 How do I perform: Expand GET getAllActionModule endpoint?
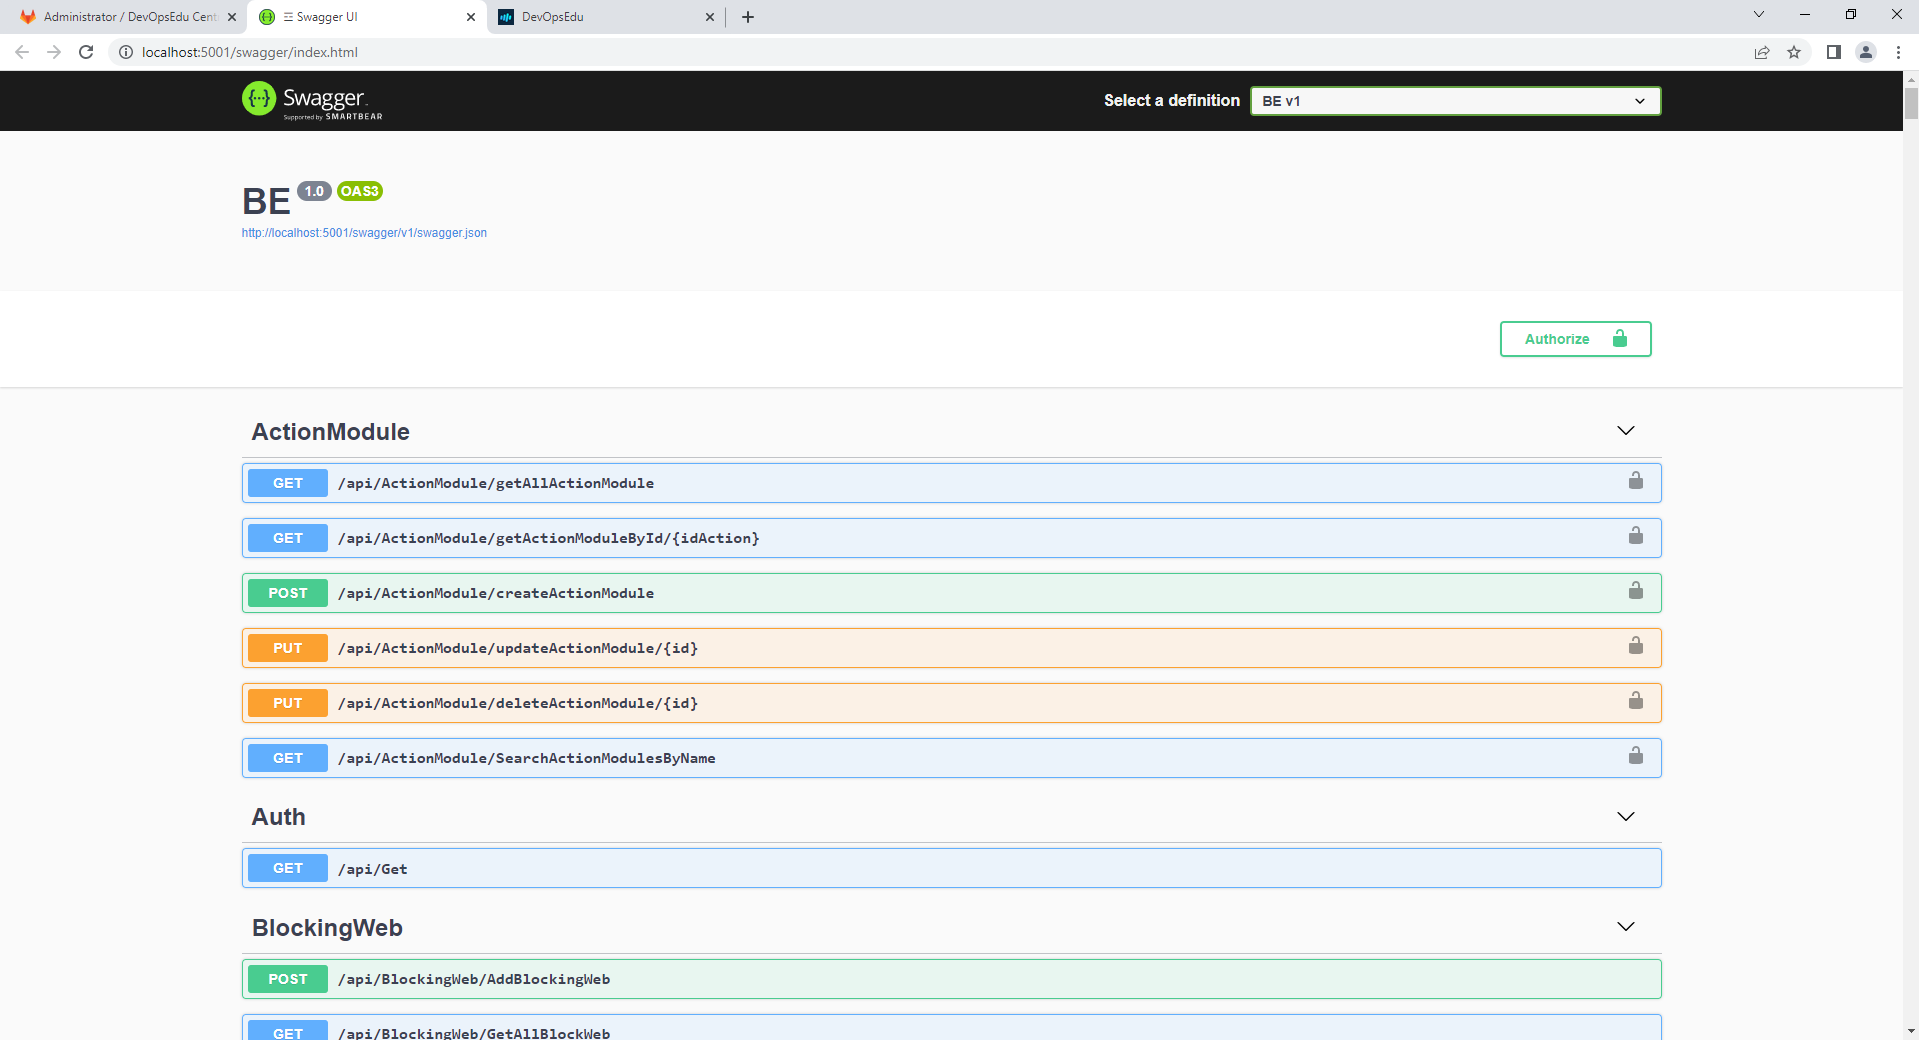click(x=951, y=483)
